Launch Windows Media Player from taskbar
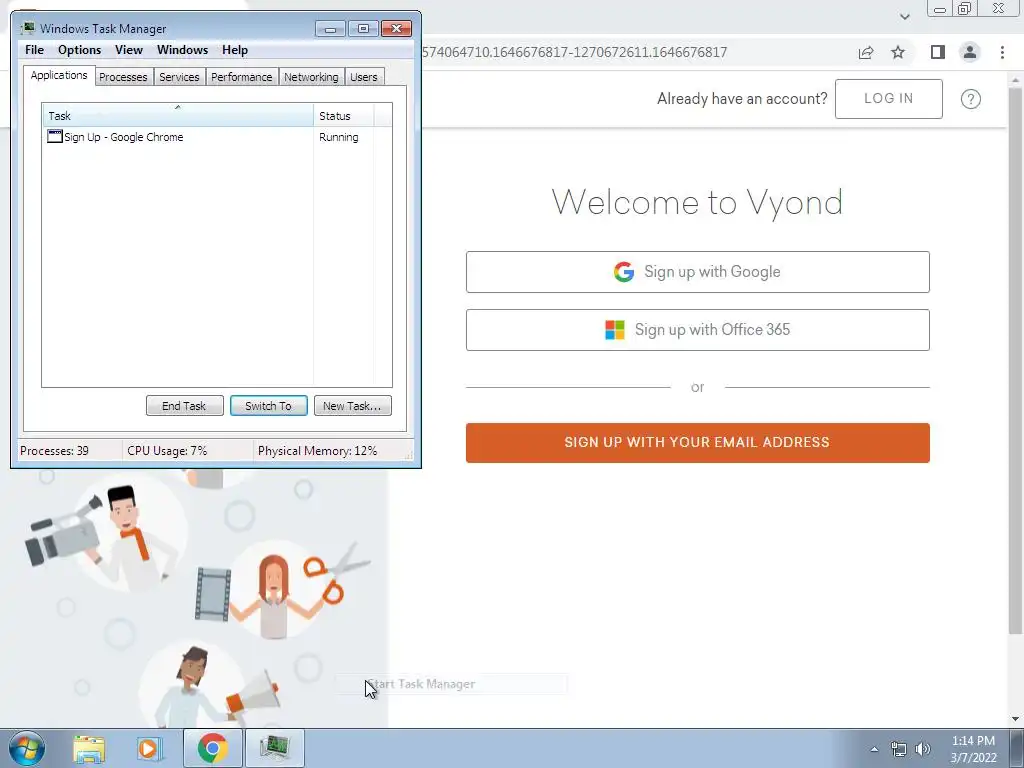The image size is (1024, 768). click(149, 748)
